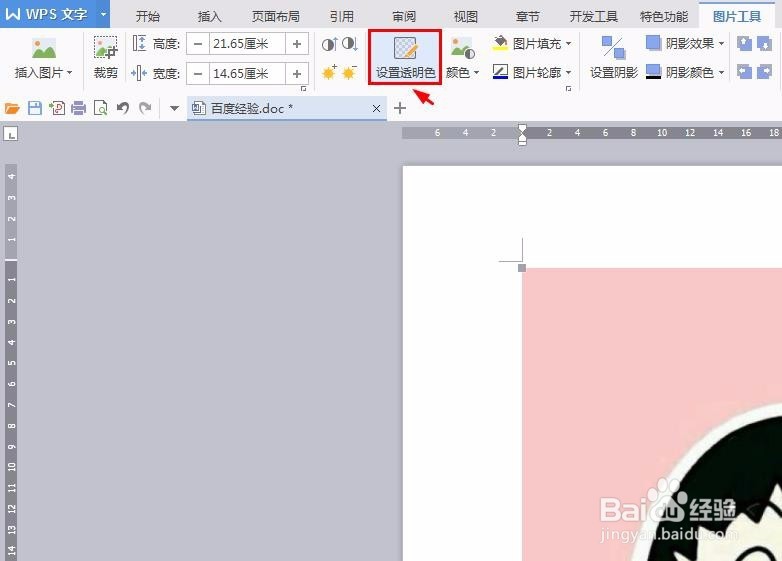Image resolution: width=782 pixels, height=561 pixels.
Task: Open the 阴影颜色 dropdown arrow
Action: coord(721,73)
